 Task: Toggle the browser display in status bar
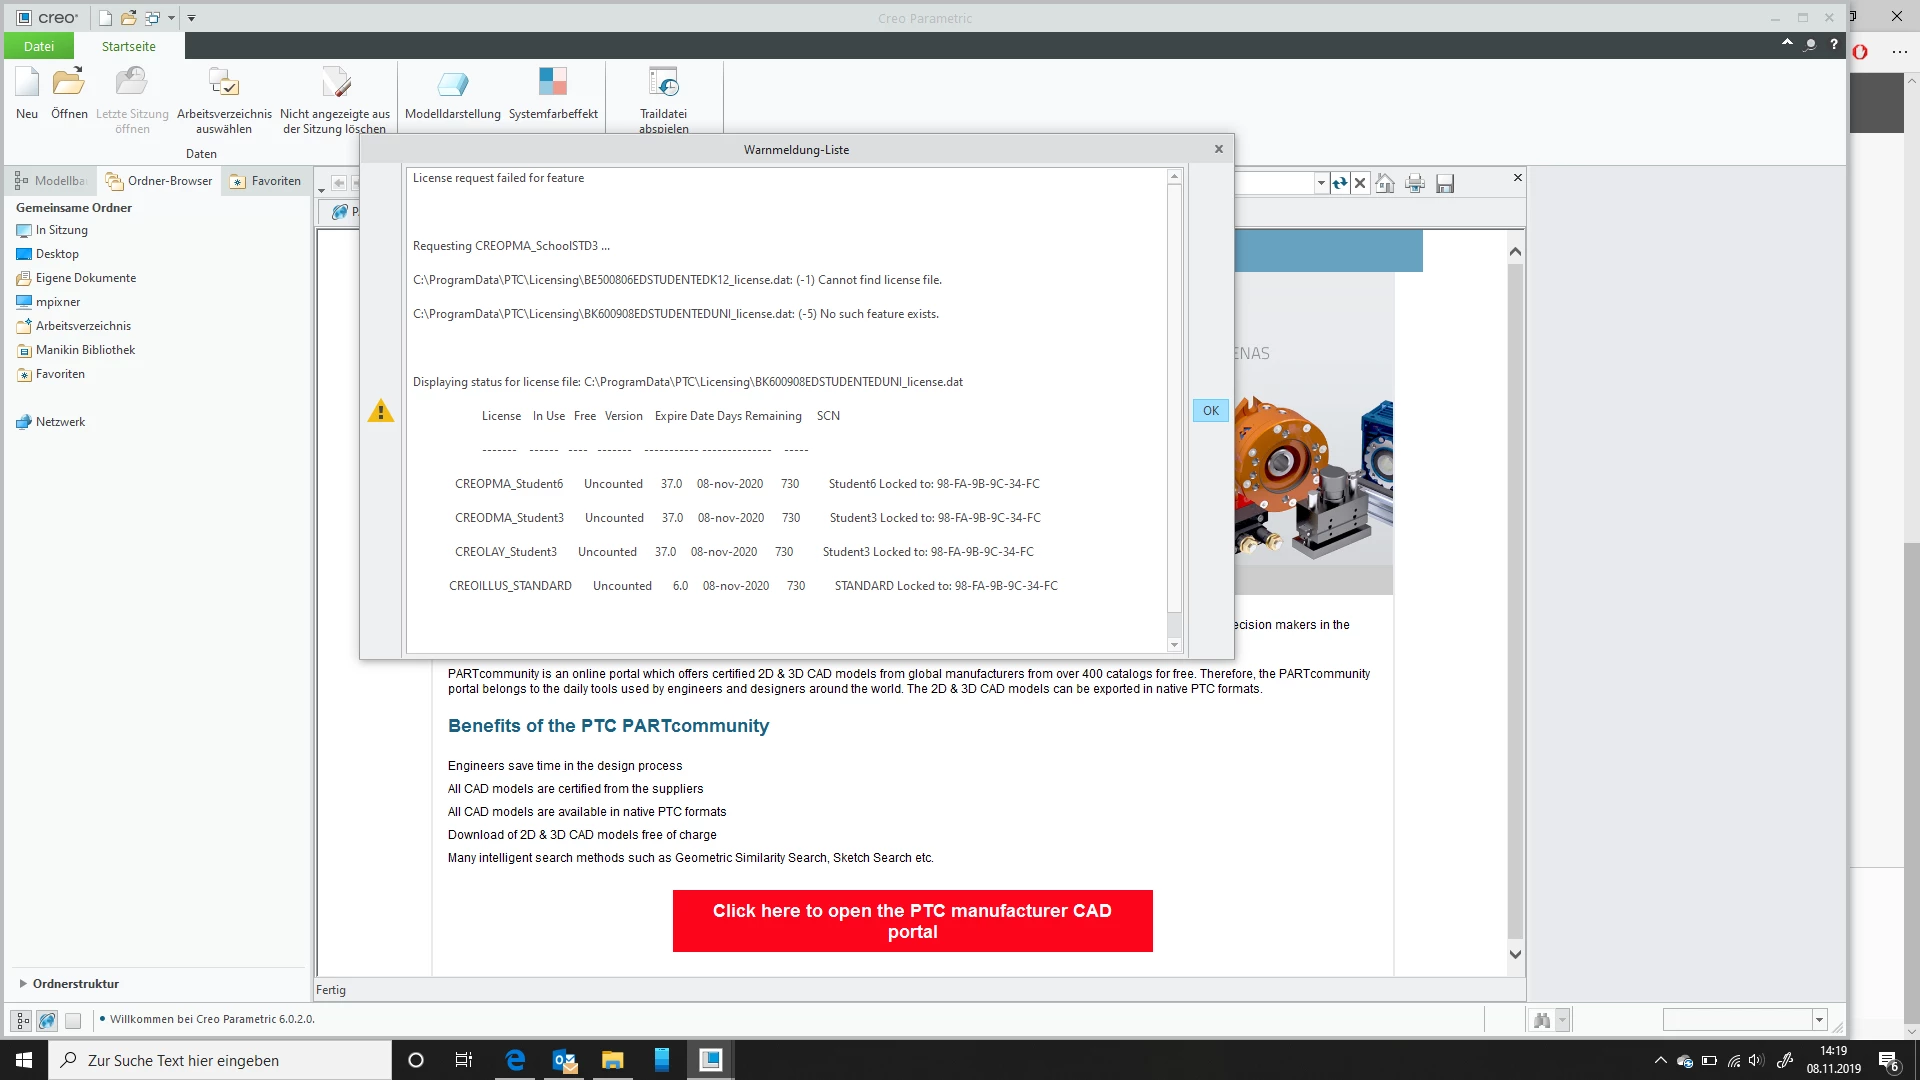pyautogui.click(x=47, y=1021)
